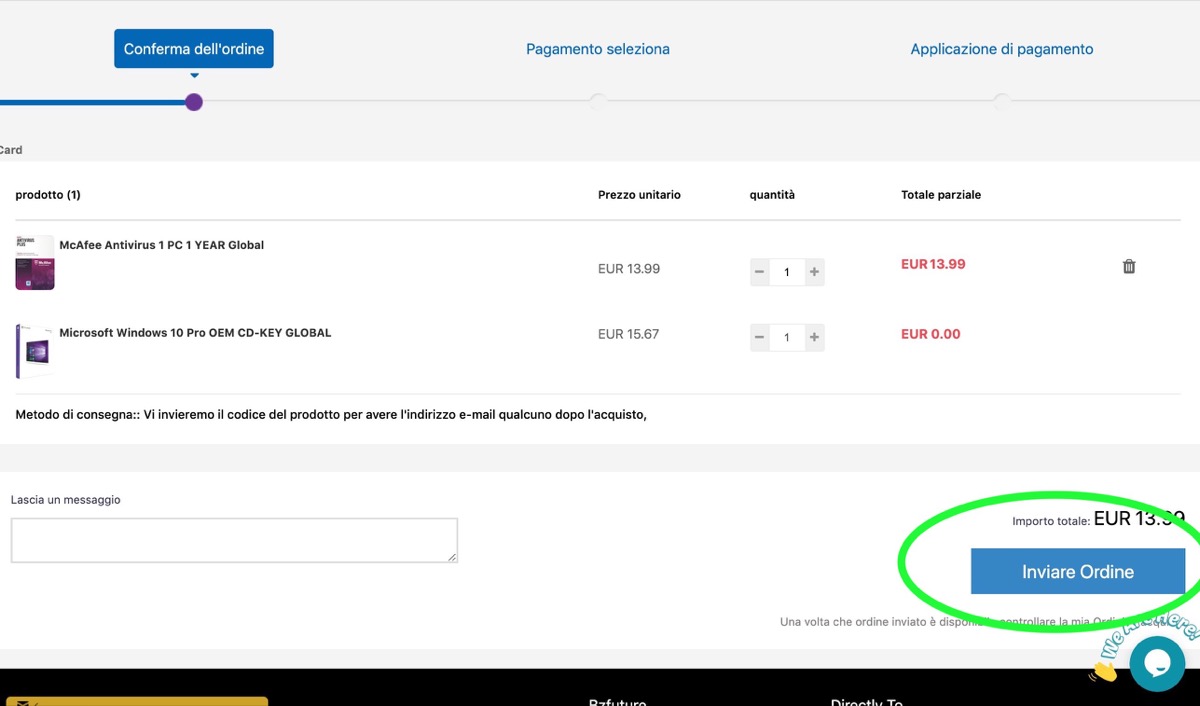Increase Windows 10 Pro quantity with plus
1200x706 pixels.
[x=814, y=338]
